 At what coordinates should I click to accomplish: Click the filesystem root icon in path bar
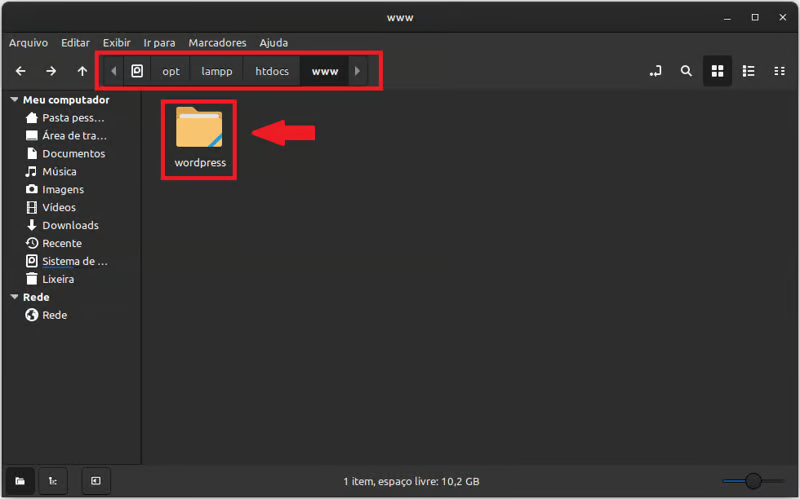(x=137, y=71)
